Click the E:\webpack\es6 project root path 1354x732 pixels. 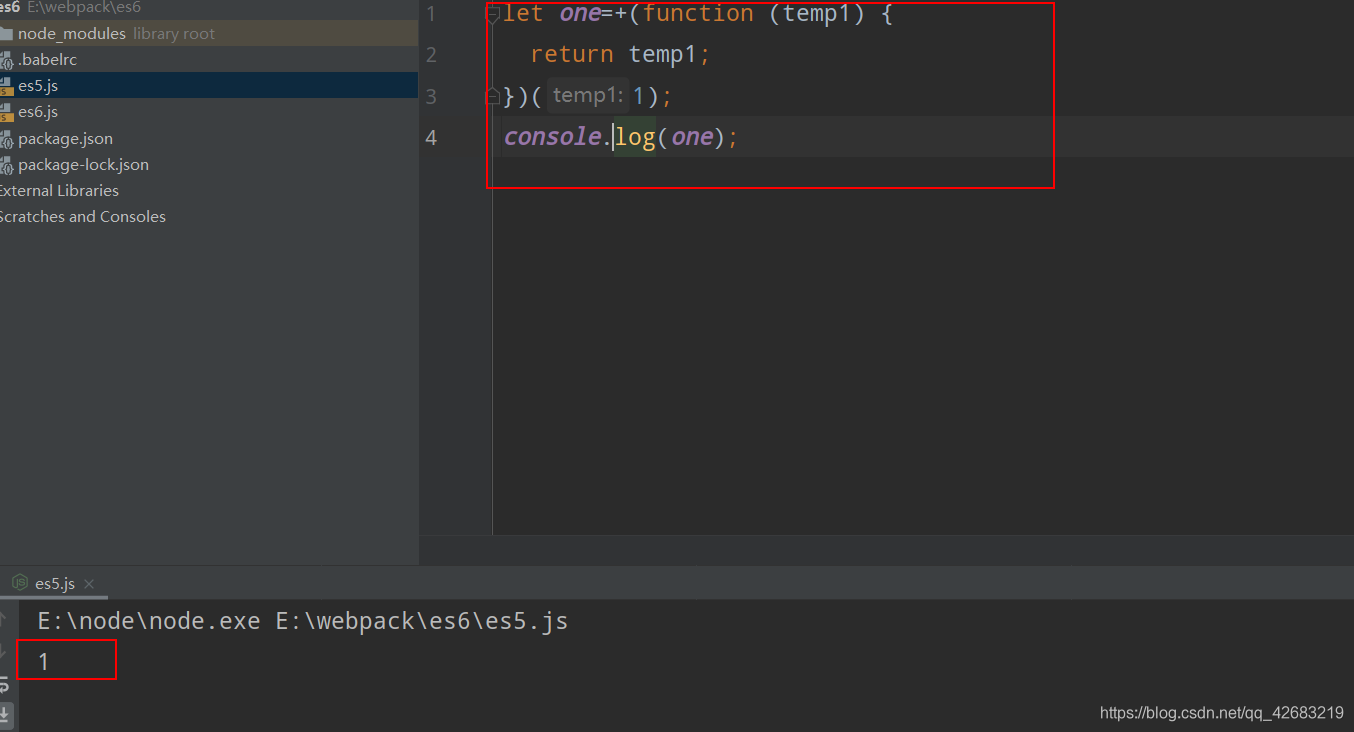[84, 7]
